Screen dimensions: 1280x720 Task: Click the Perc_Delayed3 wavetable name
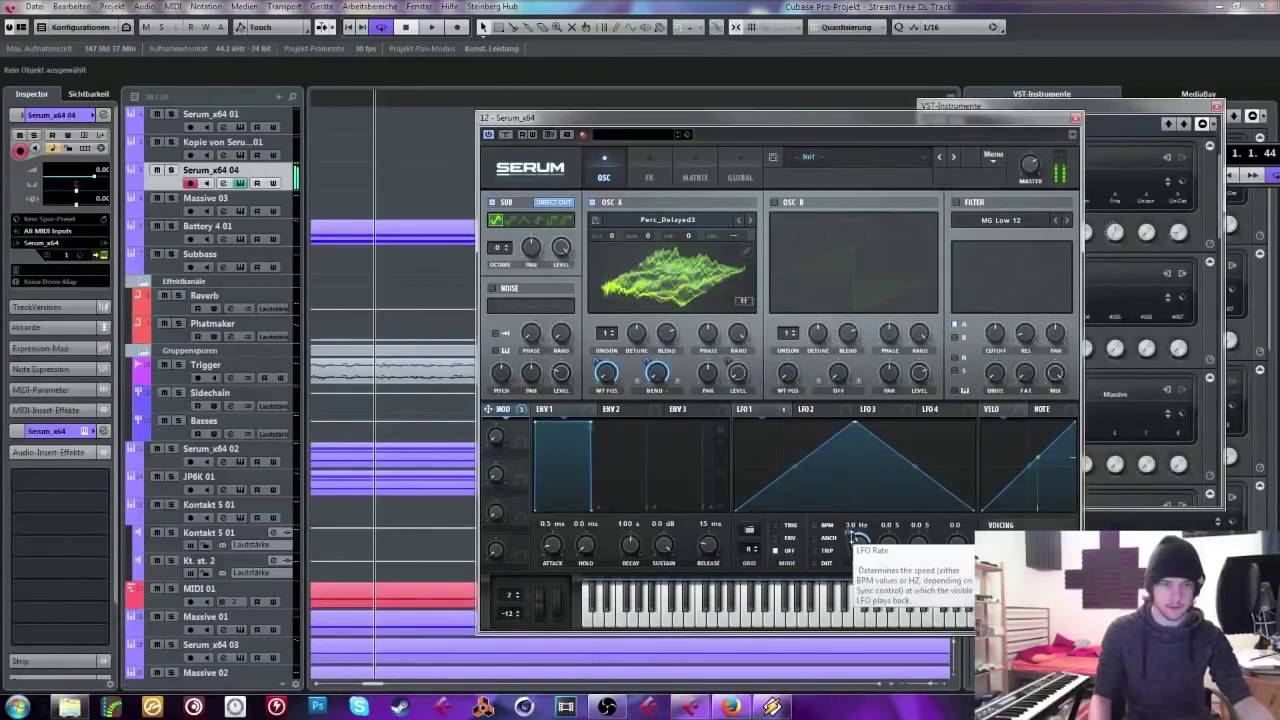click(x=667, y=220)
